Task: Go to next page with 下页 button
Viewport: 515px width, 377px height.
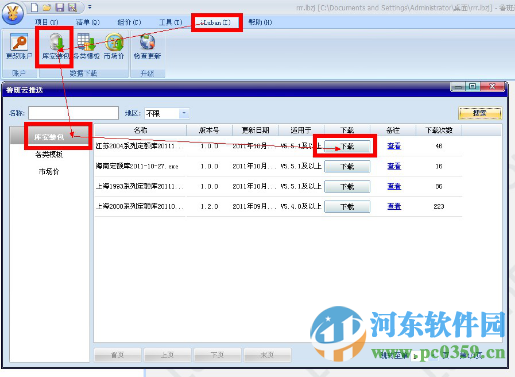Action: click(218, 355)
